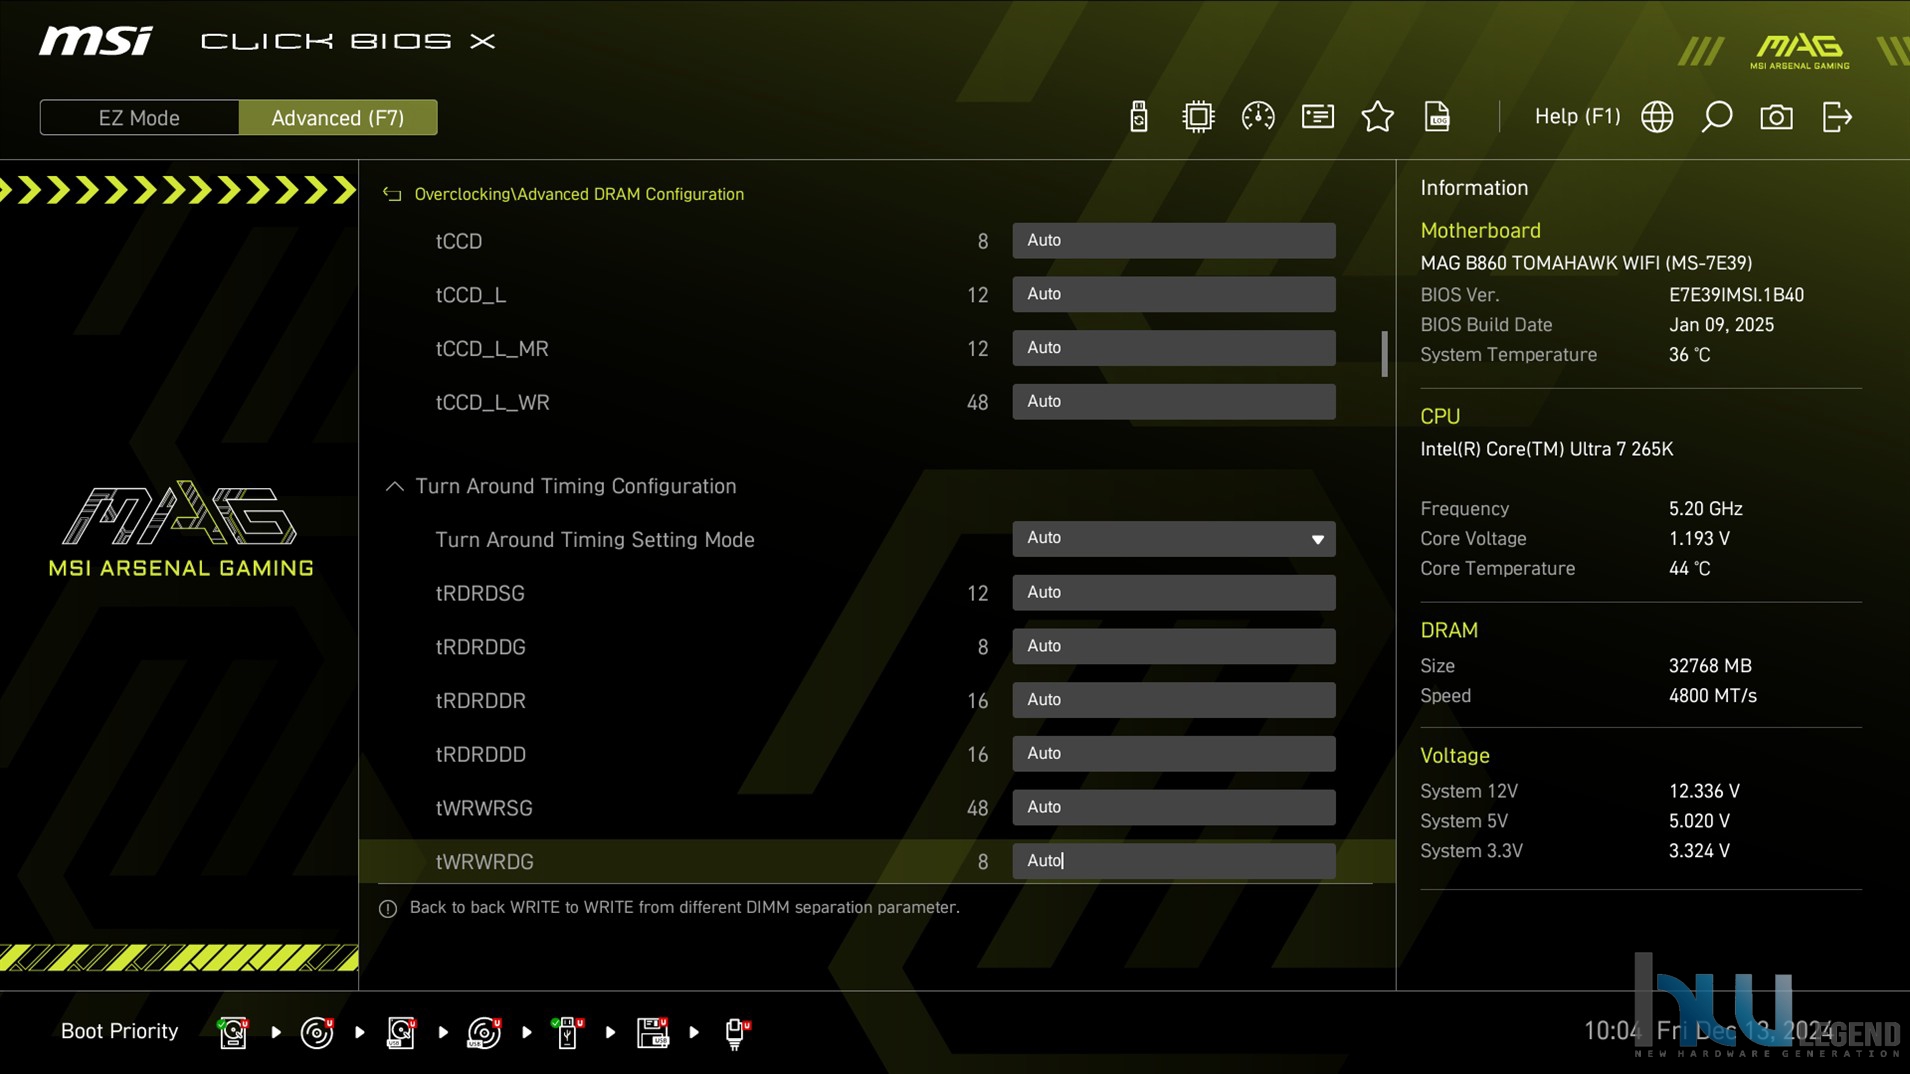The image size is (1910, 1074).
Task: Switch to EZ Mode
Action: (139, 117)
